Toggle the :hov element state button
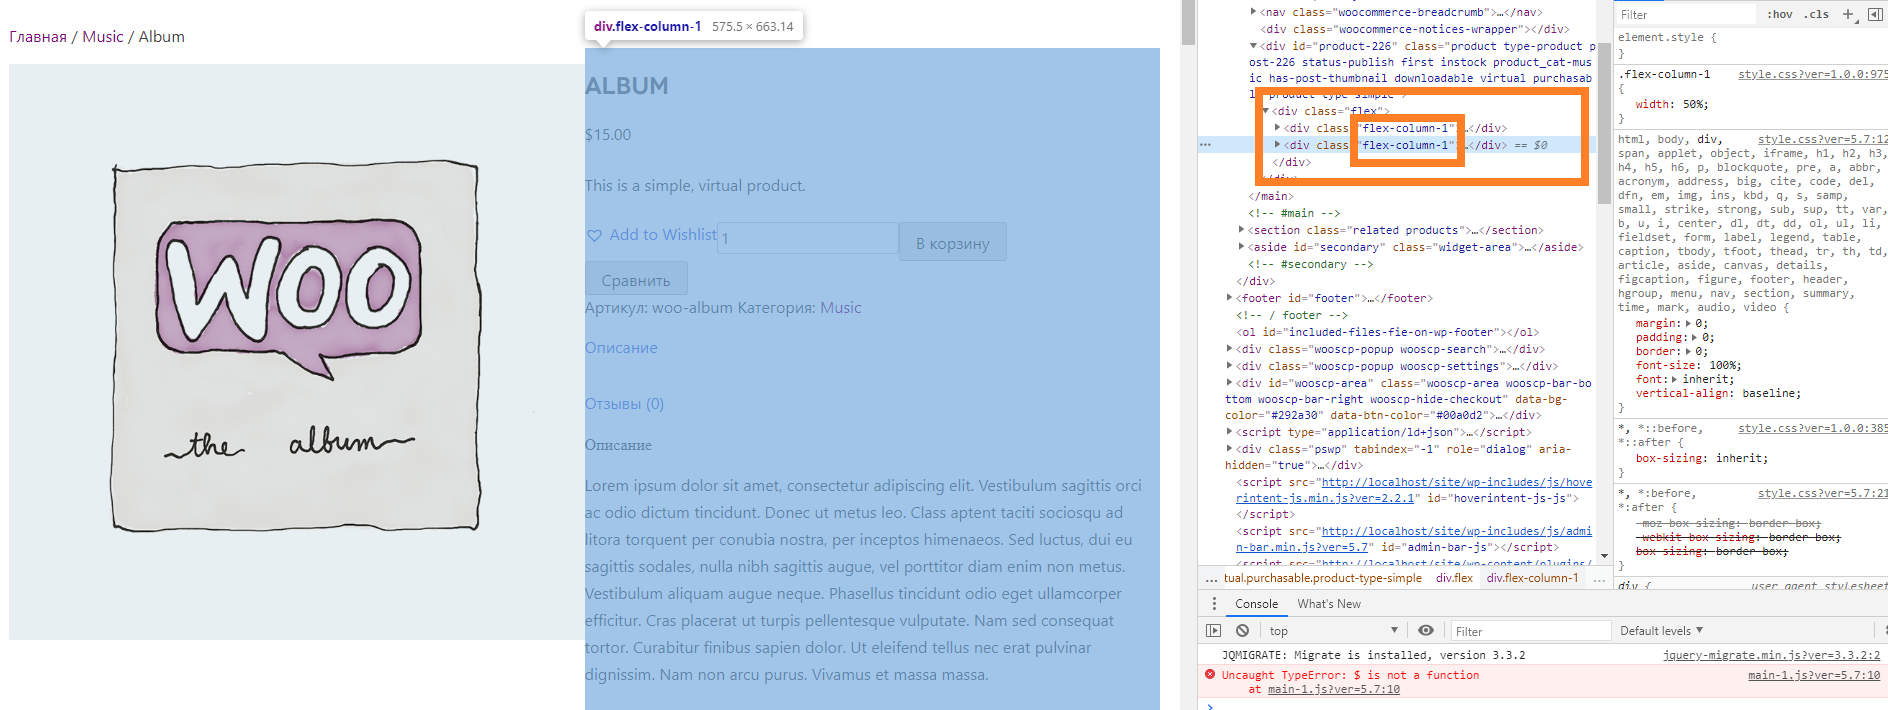 [x=1779, y=14]
